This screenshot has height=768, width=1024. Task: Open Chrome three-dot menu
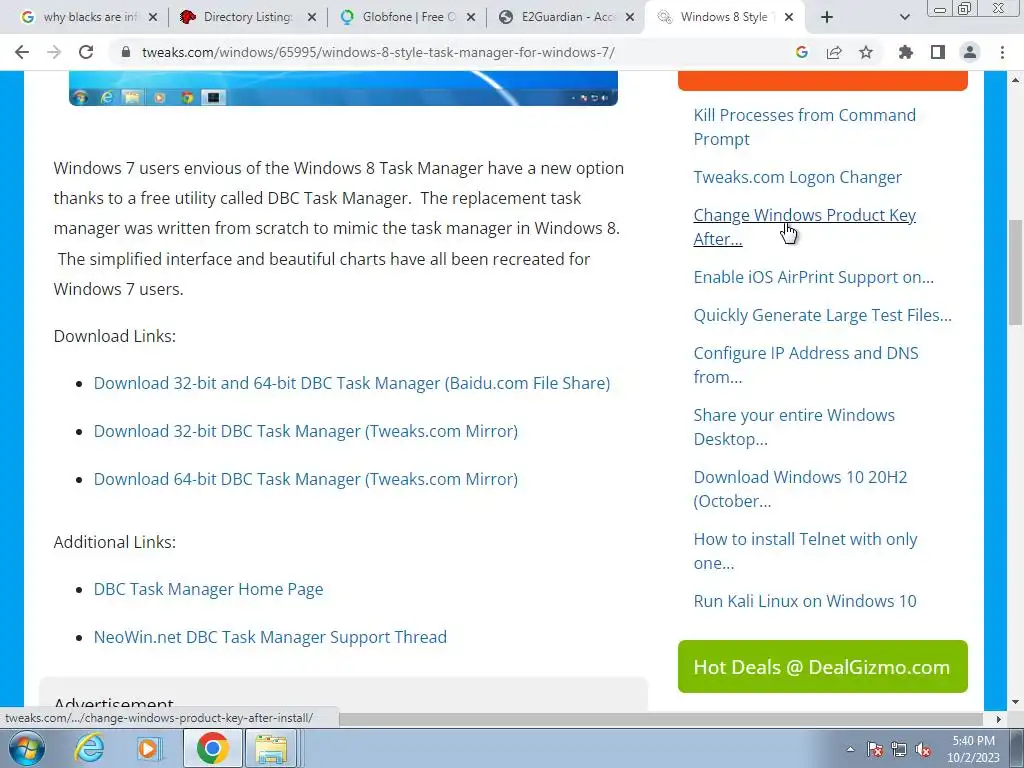pos(1002,52)
